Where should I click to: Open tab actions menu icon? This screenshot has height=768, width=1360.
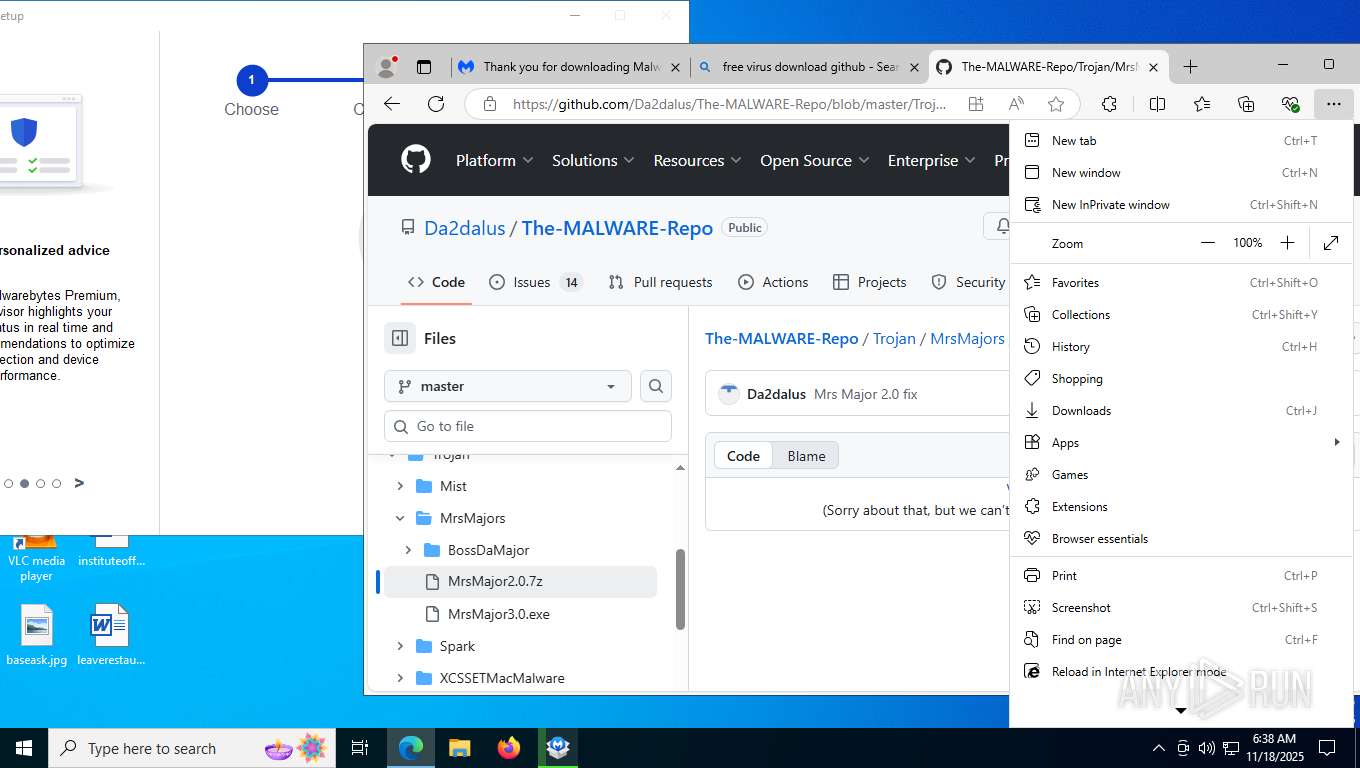pyautogui.click(x=424, y=67)
